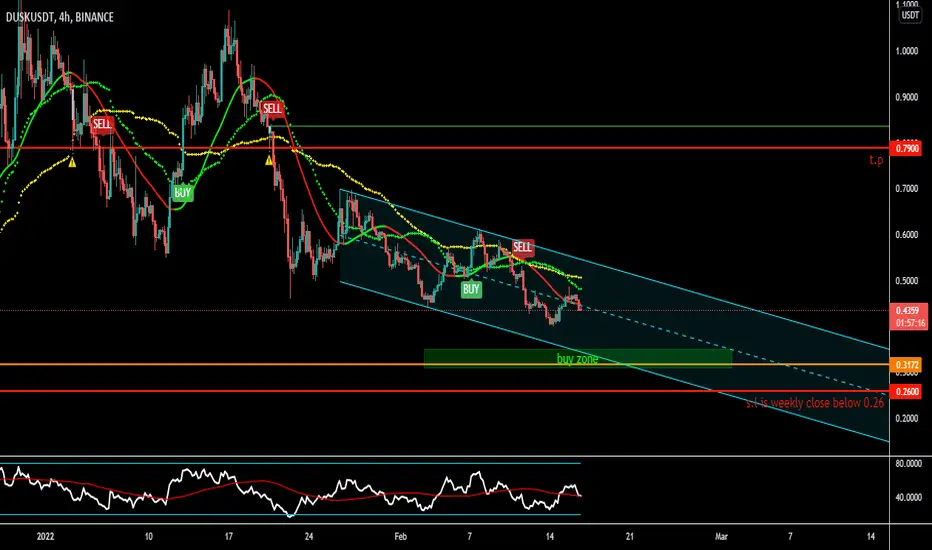Image resolution: width=932 pixels, height=550 pixels.
Task: Click the yellow warning triangle beside the 2022 sell-off
Action: pyautogui.click(x=72, y=162)
